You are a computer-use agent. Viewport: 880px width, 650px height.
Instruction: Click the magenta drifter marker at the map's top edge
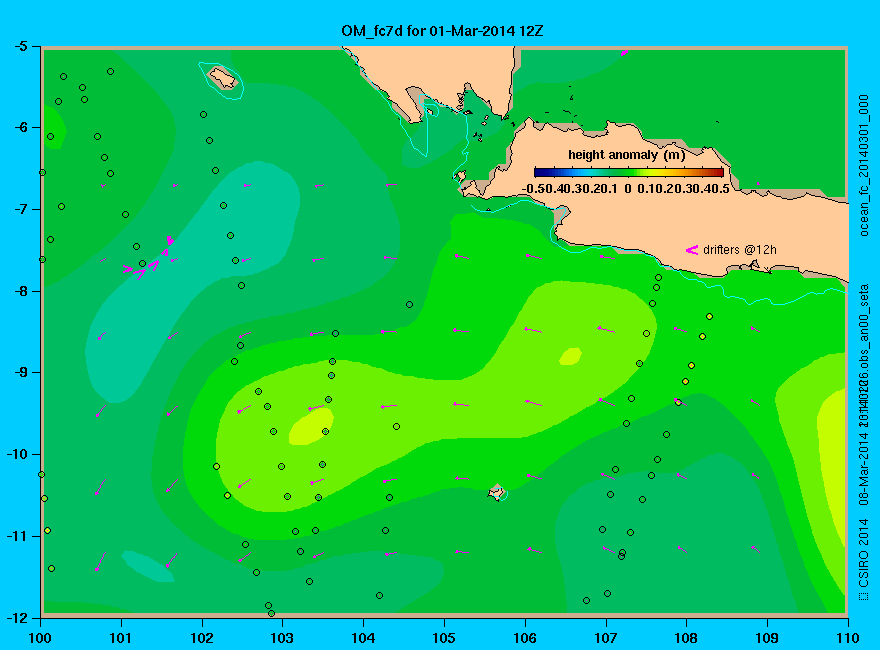pyautogui.click(x=625, y=53)
